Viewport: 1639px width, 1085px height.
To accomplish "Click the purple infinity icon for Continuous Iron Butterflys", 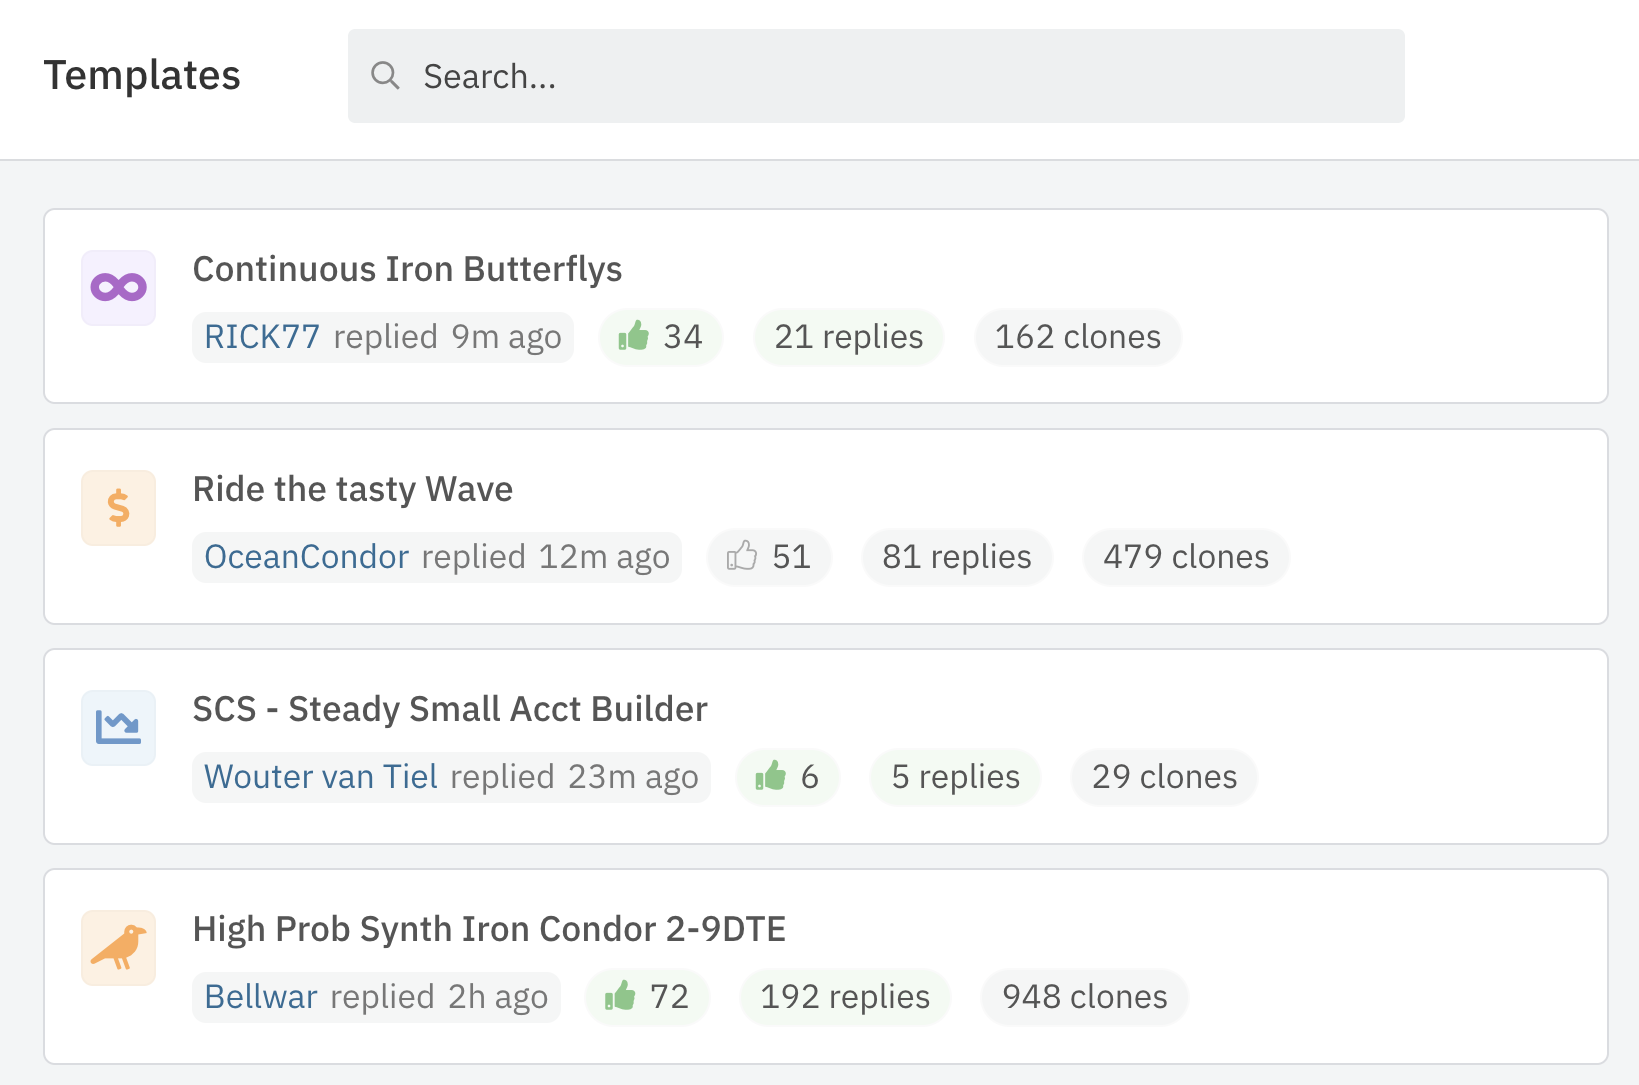I will (118, 288).
